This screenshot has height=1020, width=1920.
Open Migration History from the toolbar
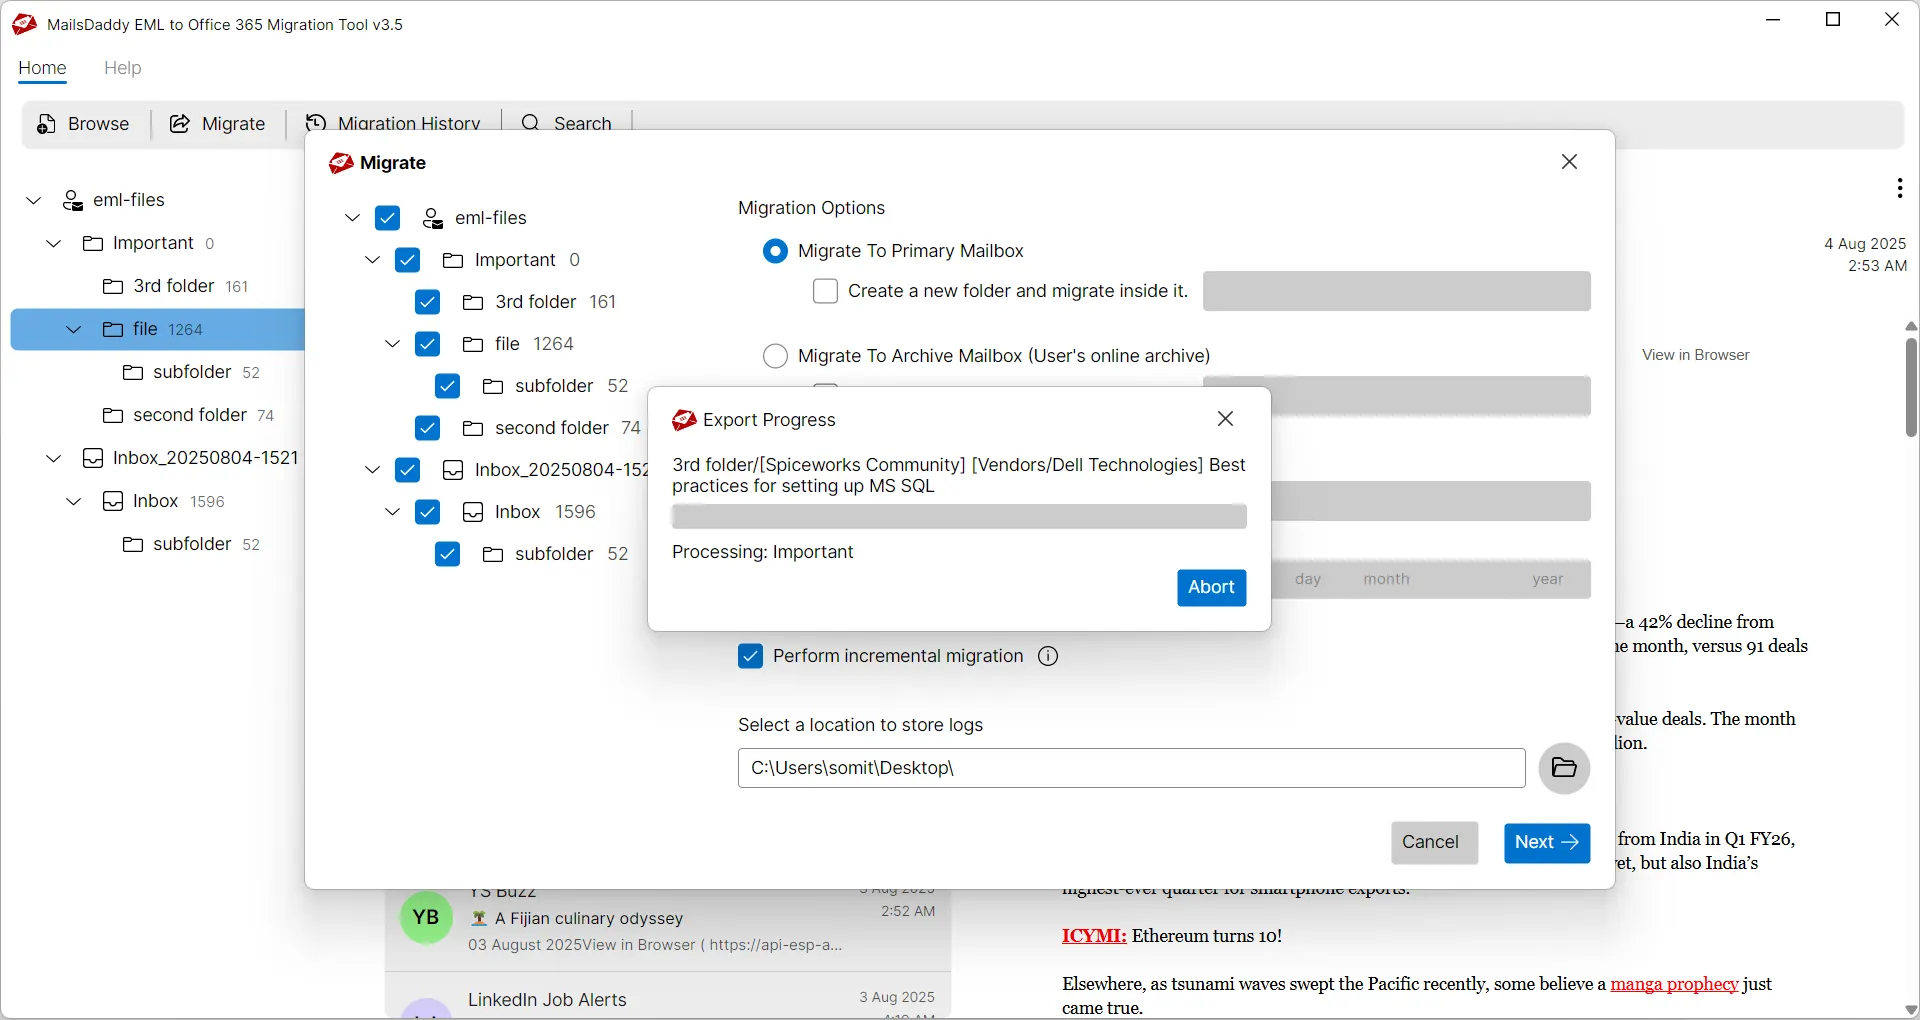pyautogui.click(x=317, y=122)
